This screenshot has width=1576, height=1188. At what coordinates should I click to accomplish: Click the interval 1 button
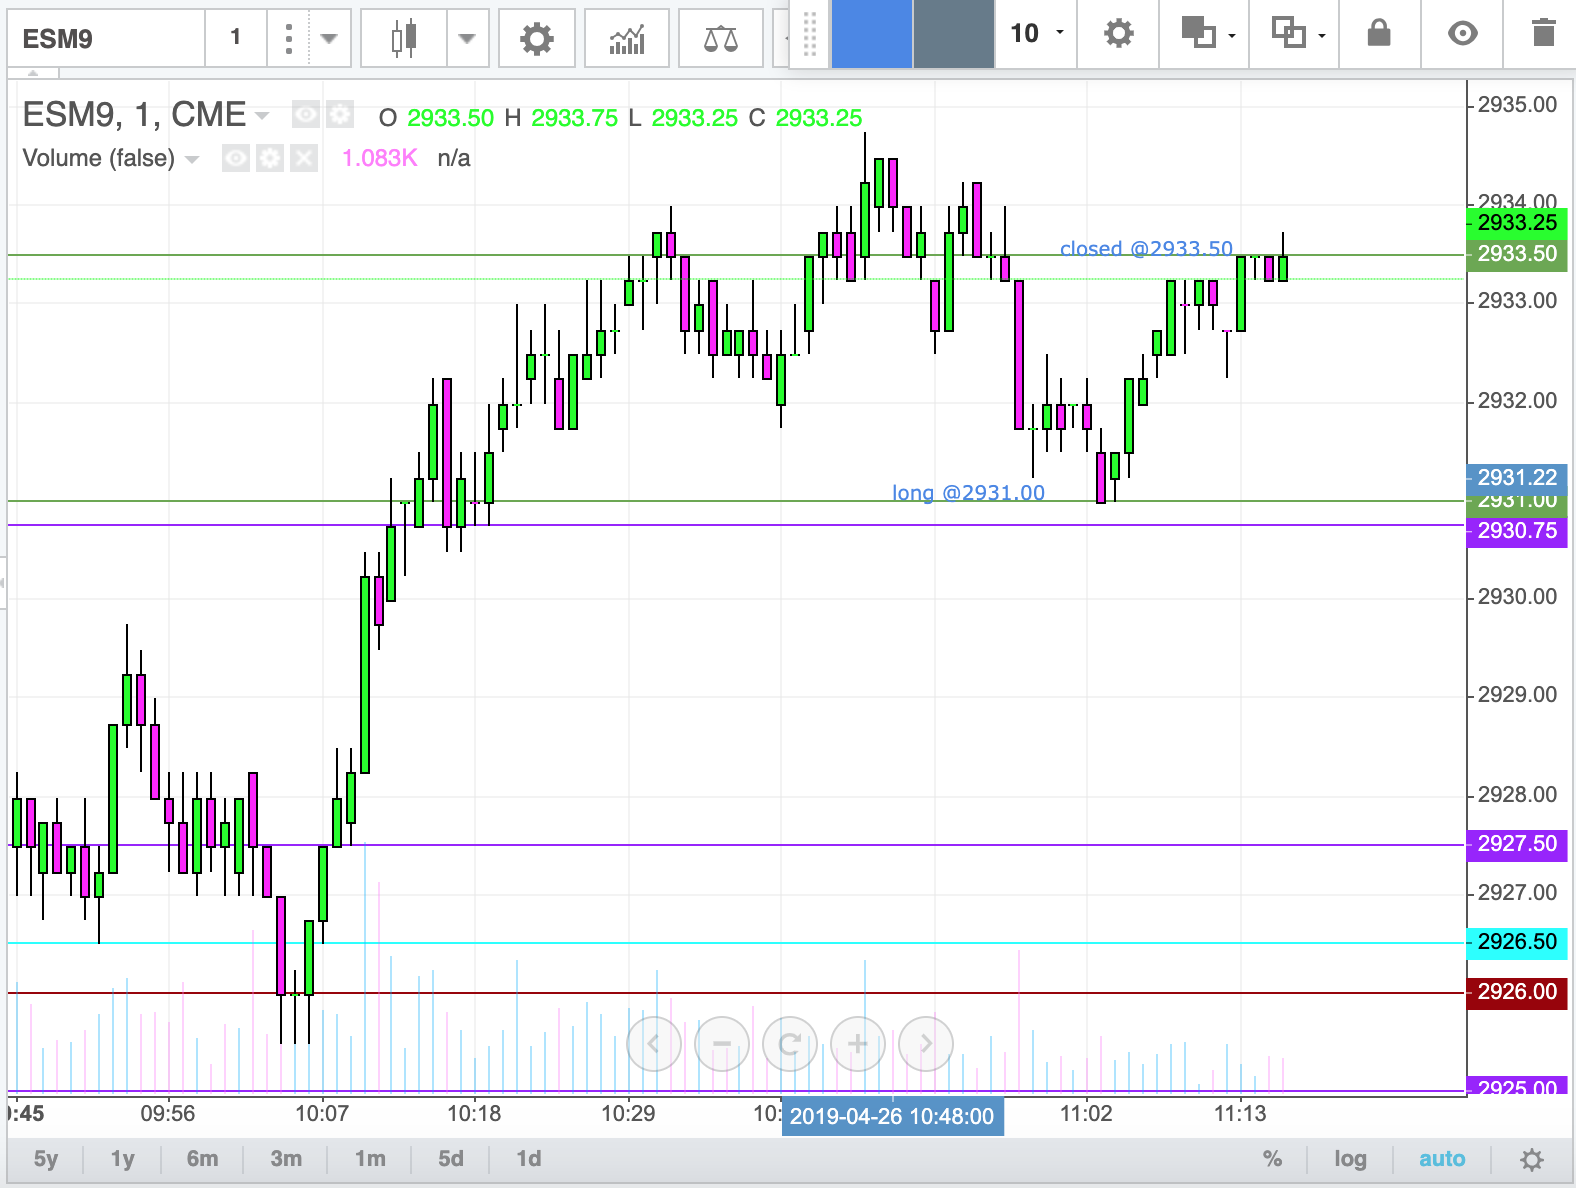tap(236, 39)
